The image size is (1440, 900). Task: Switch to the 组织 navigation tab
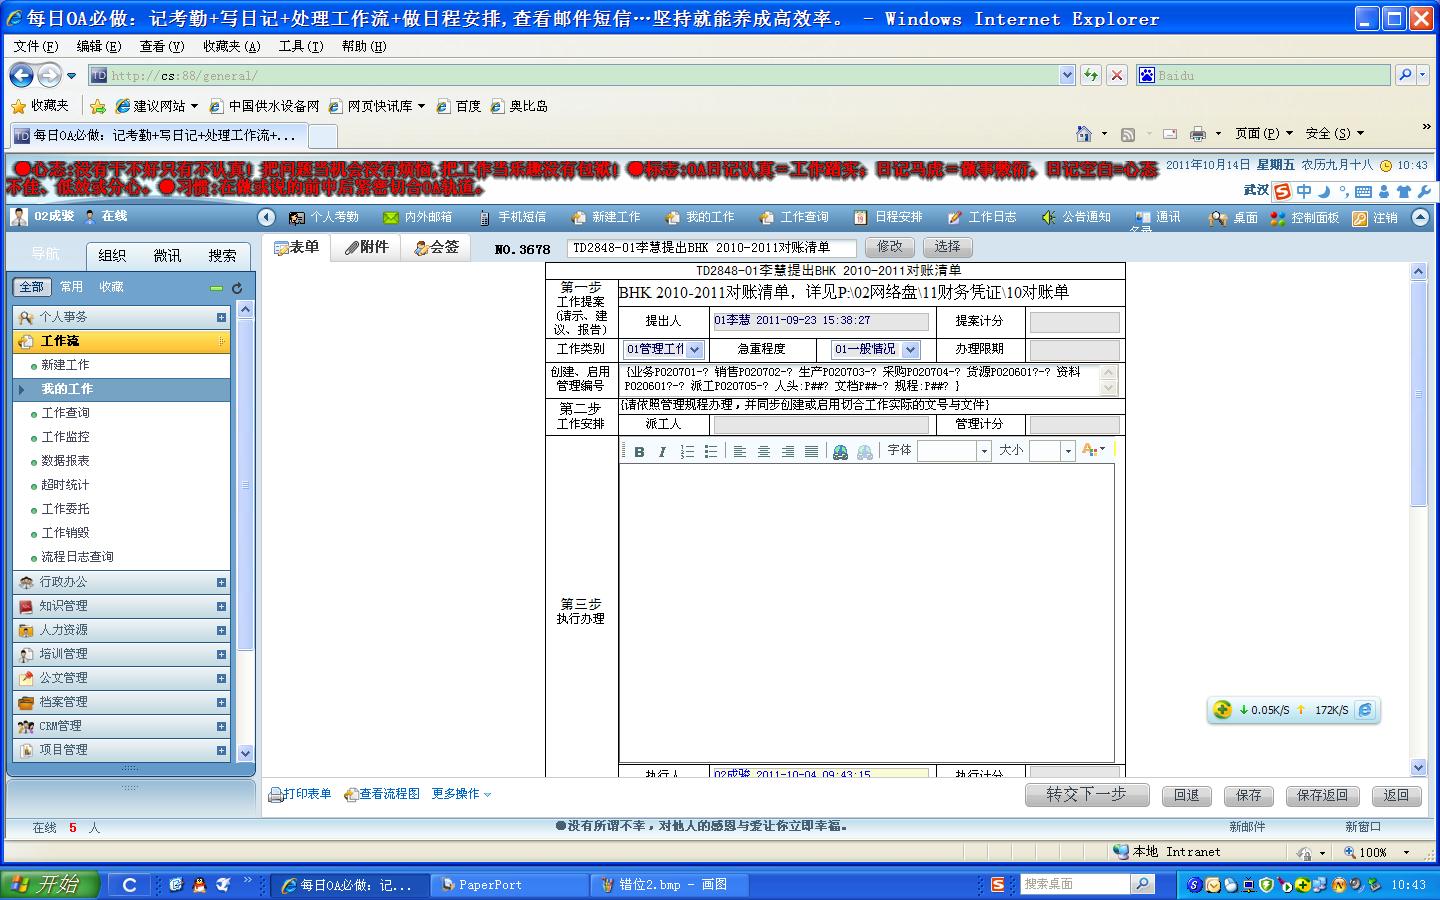112,255
